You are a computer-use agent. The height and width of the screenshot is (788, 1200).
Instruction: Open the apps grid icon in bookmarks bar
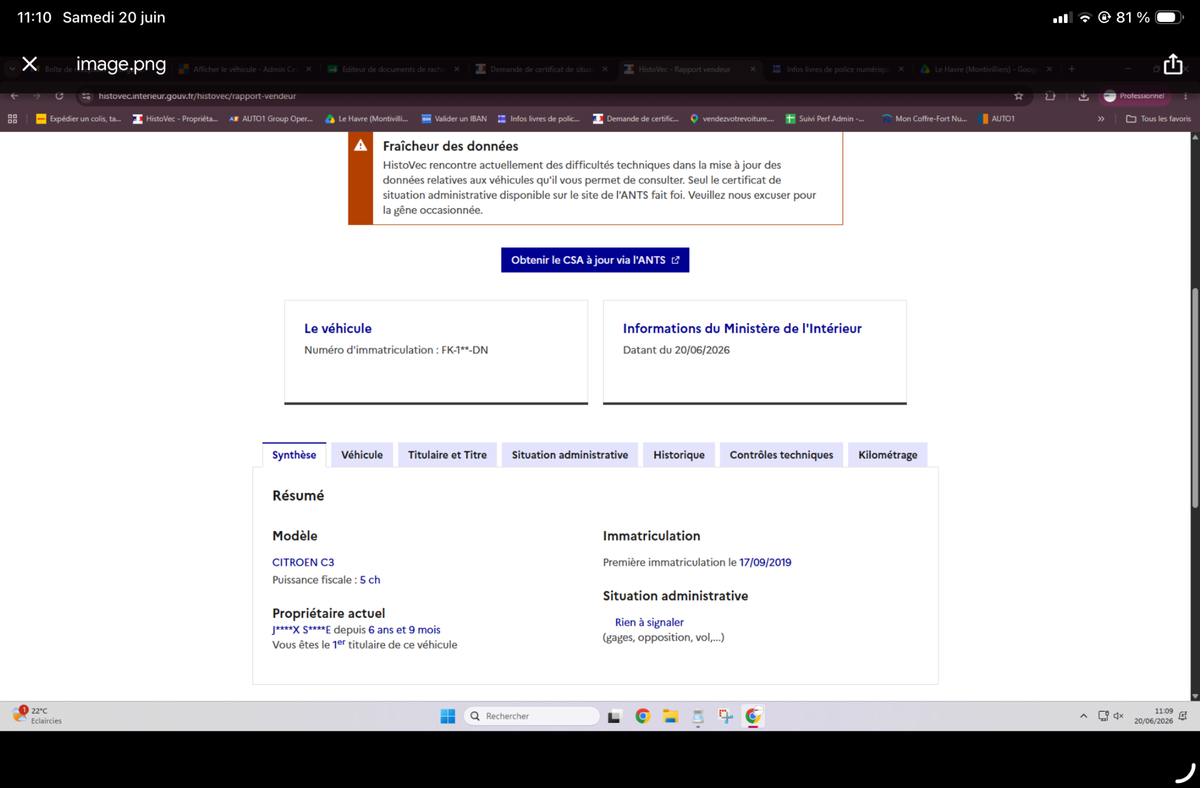(x=13, y=118)
